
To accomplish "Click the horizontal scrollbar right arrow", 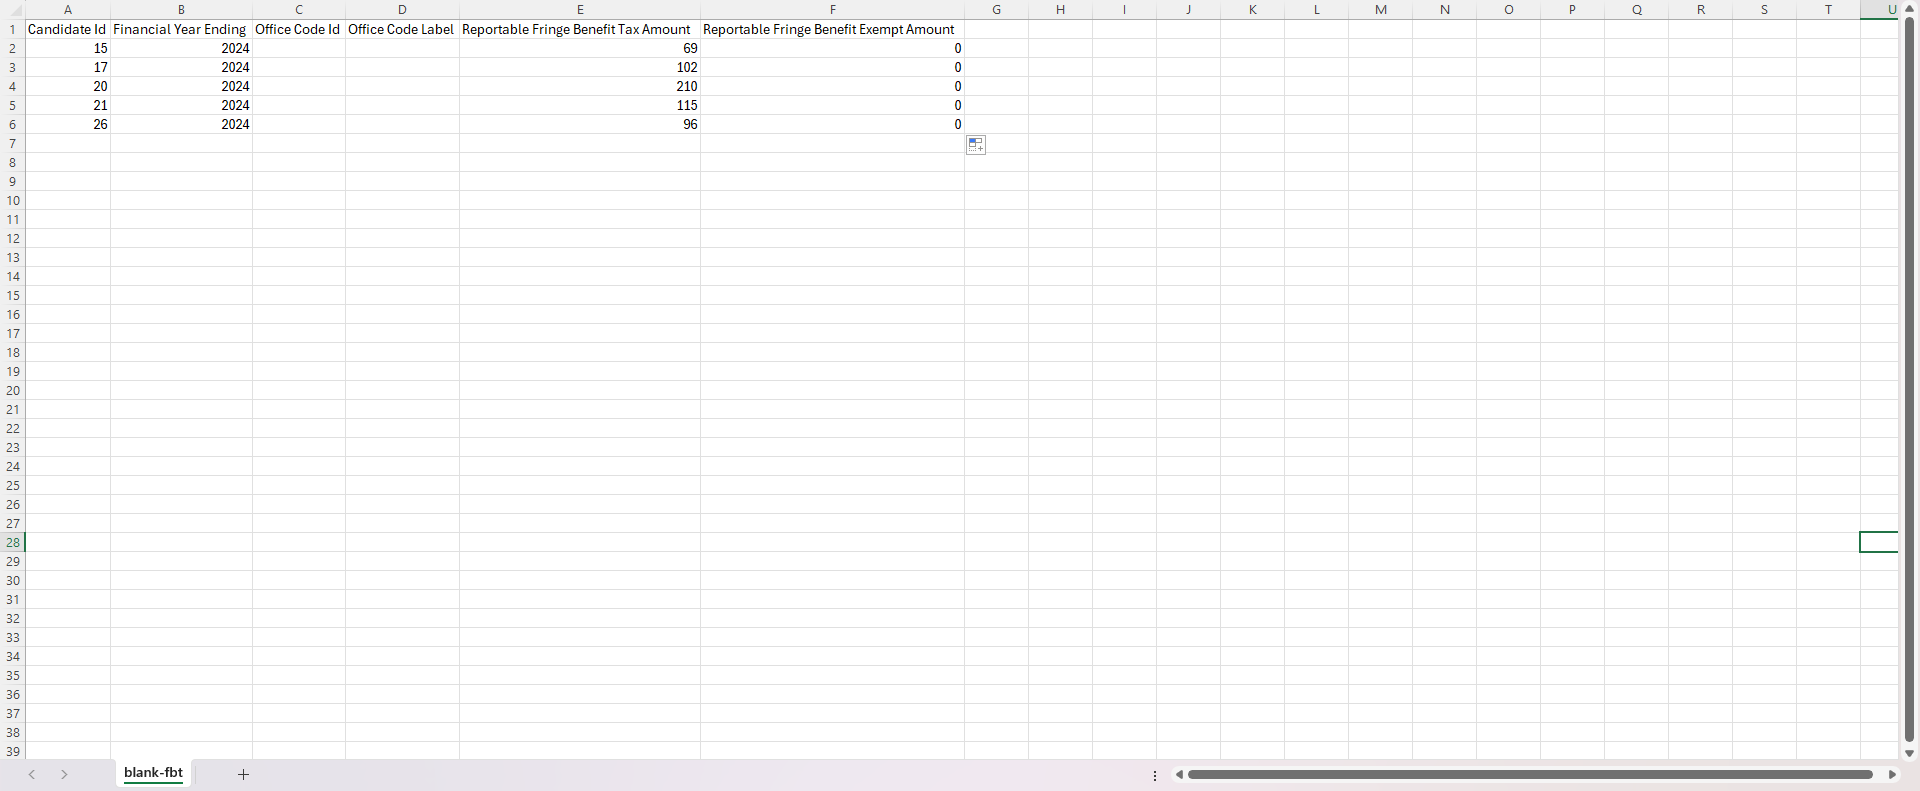I will 1891,774.
